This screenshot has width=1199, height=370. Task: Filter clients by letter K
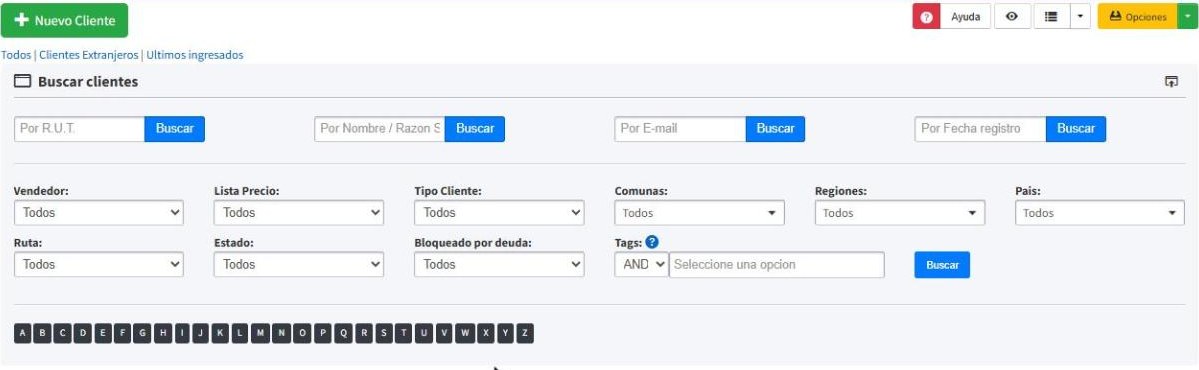click(x=220, y=333)
